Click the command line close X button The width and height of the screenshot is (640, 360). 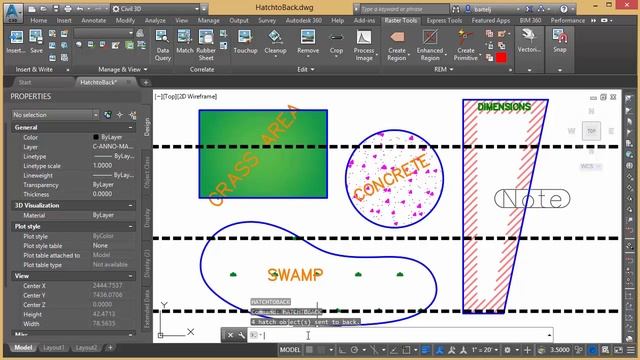tap(230, 335)
